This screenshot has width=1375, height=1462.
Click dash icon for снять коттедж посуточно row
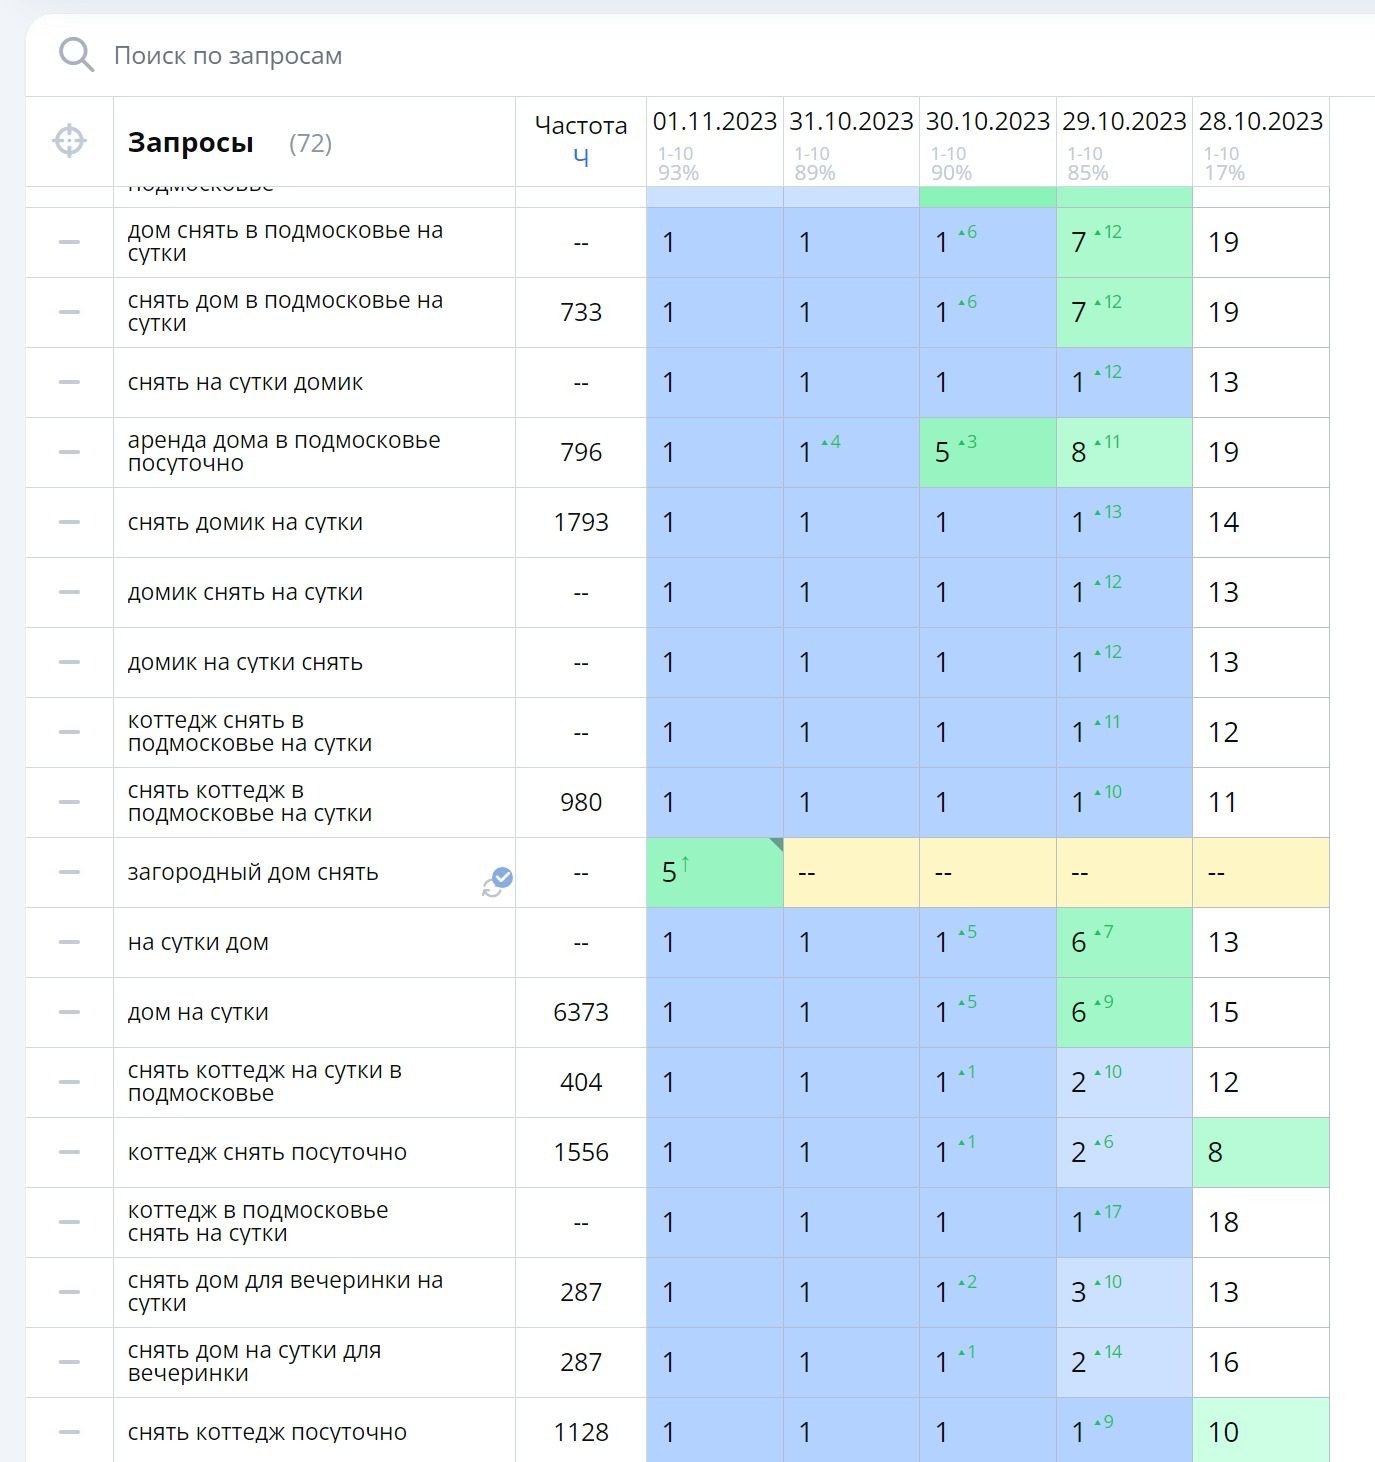point(69,1432)
